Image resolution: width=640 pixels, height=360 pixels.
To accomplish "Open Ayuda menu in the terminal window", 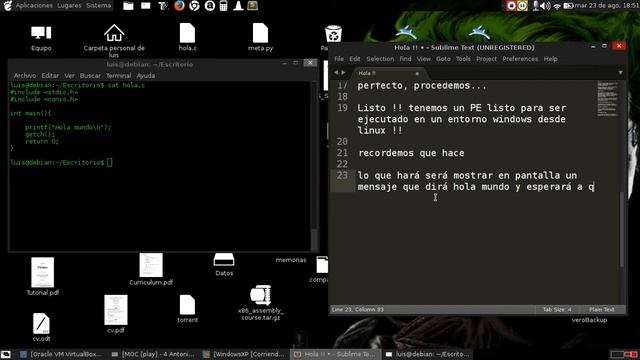I will [146, 76].
